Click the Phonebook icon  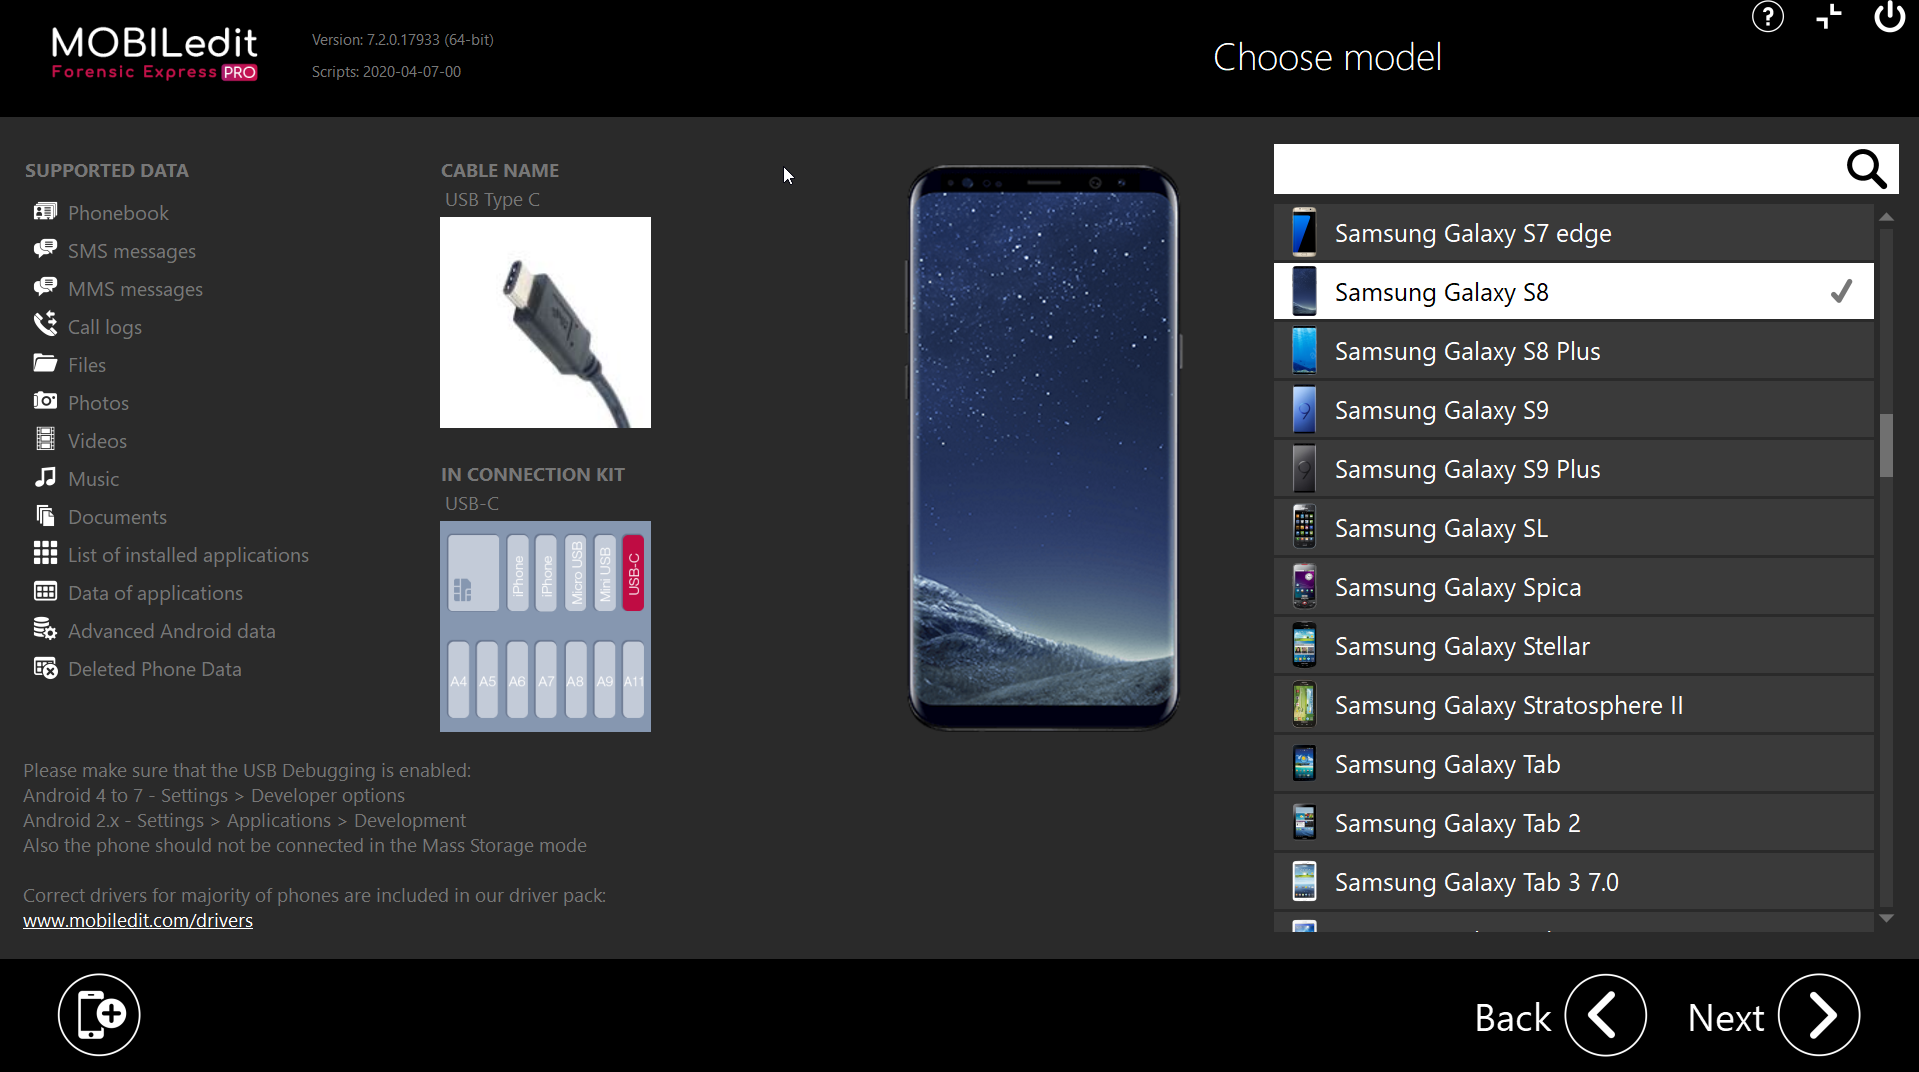(45, 211)
